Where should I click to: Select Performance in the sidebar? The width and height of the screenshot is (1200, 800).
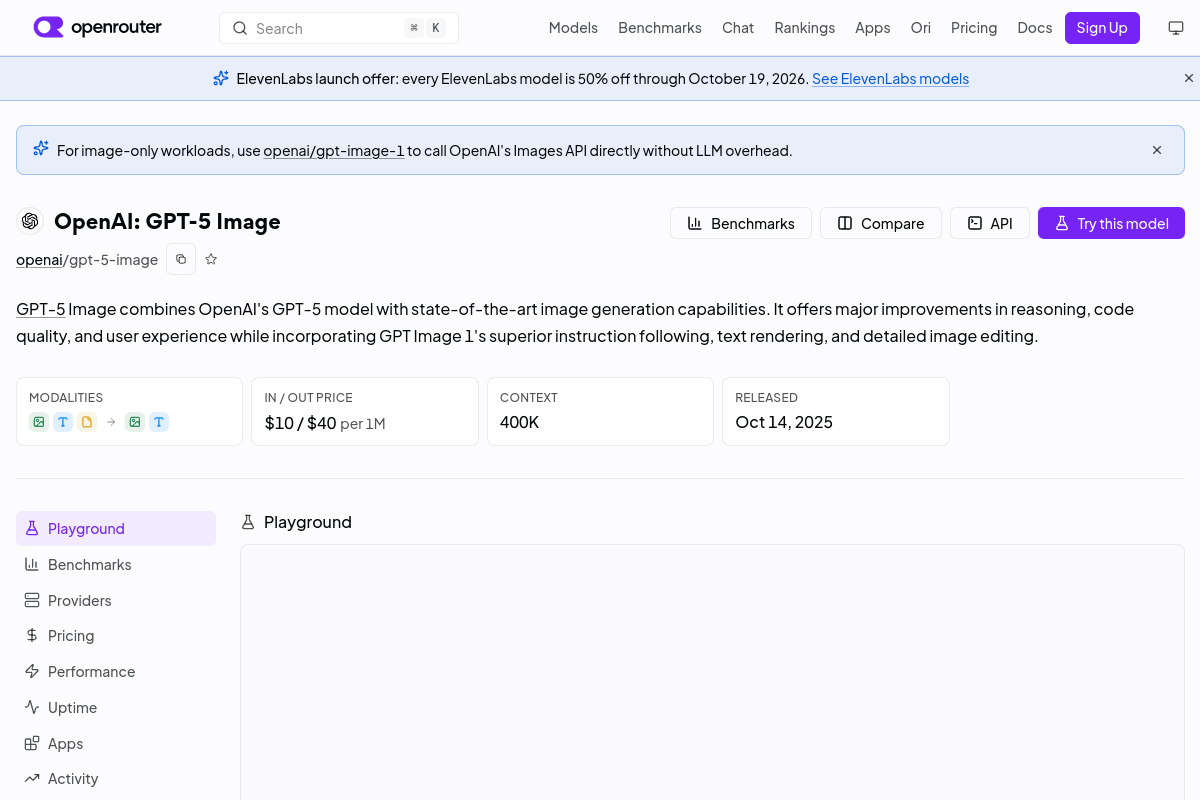point(116,671)
